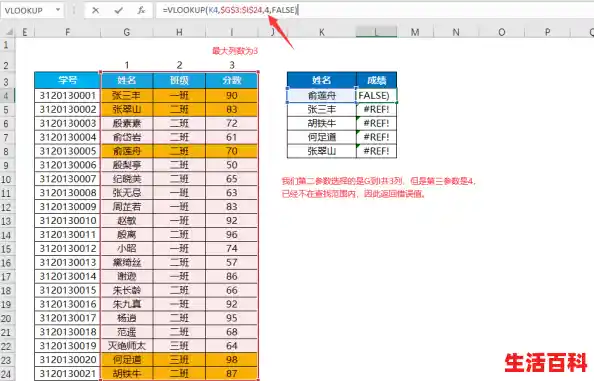Select column G header
The image size is (594, 381).
click(x=127, y=32)
